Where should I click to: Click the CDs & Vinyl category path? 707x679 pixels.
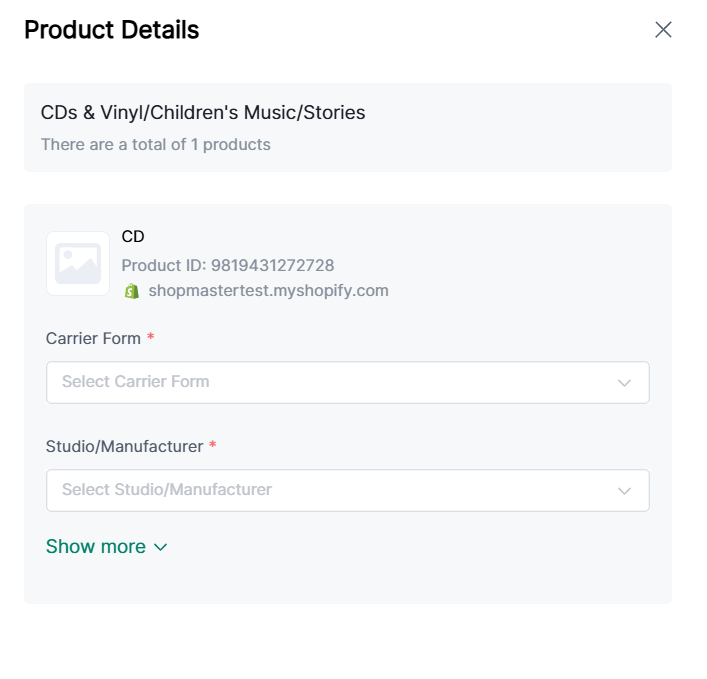pyautogui.click(x=203, y=113)
